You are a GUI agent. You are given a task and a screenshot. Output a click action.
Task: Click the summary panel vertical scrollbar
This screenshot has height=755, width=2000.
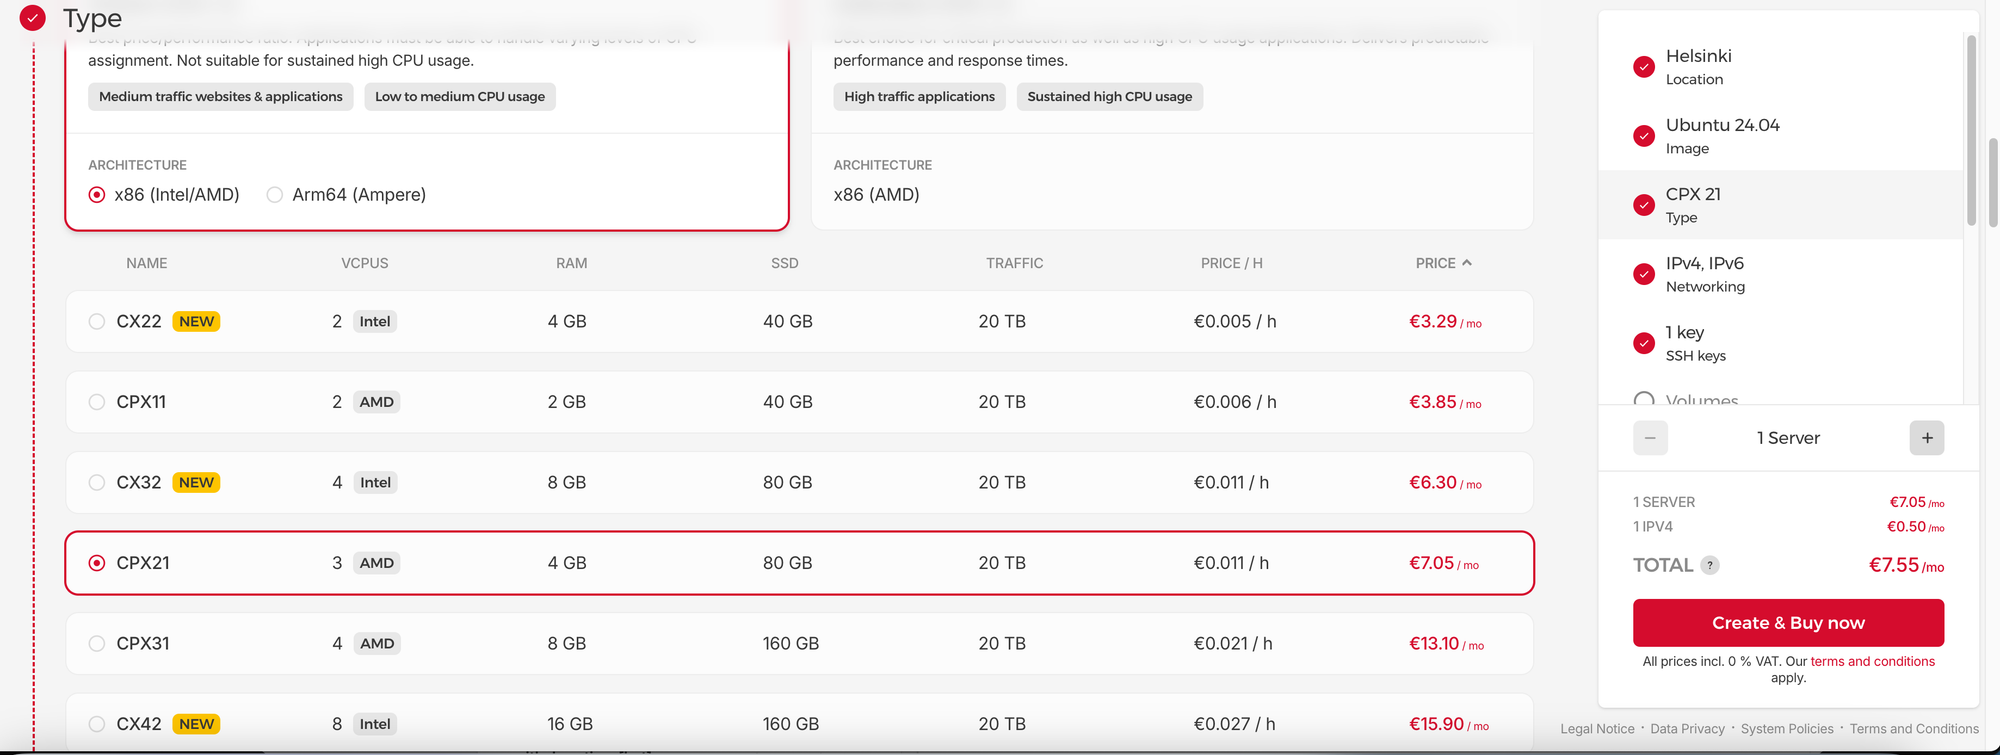pos(1971,130)
